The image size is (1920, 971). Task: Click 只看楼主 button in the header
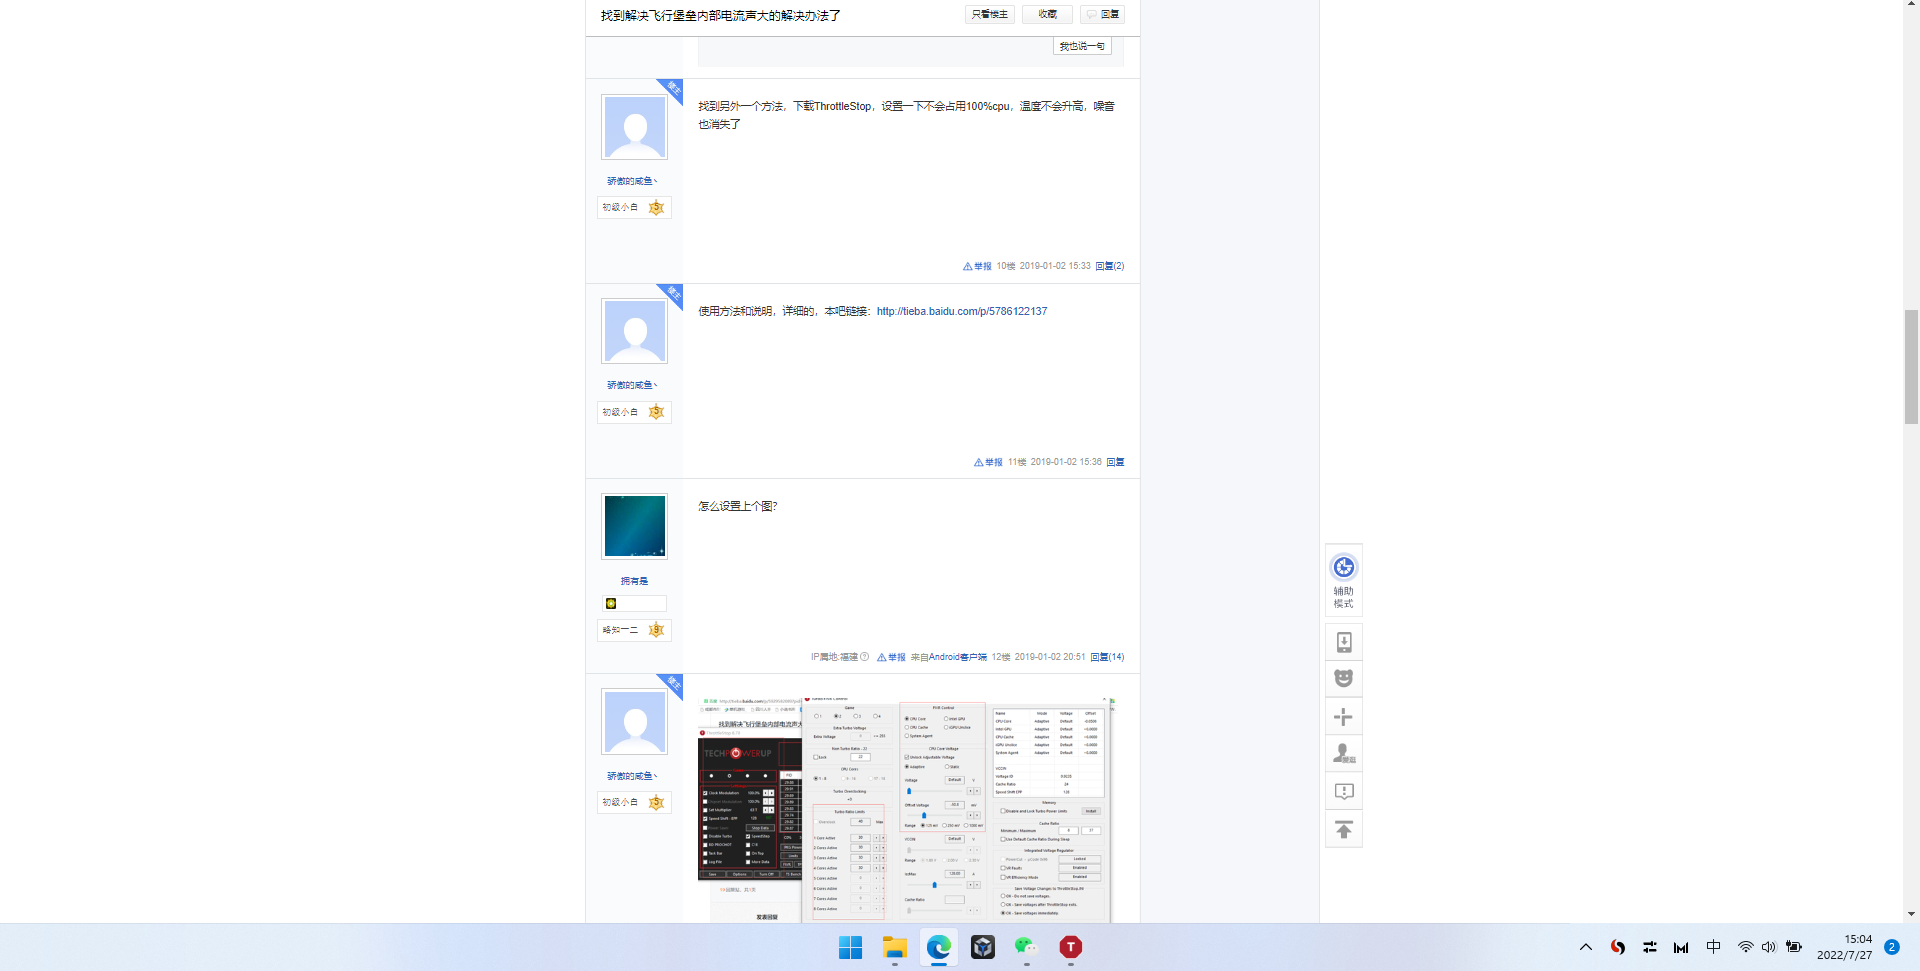(990, 14)
